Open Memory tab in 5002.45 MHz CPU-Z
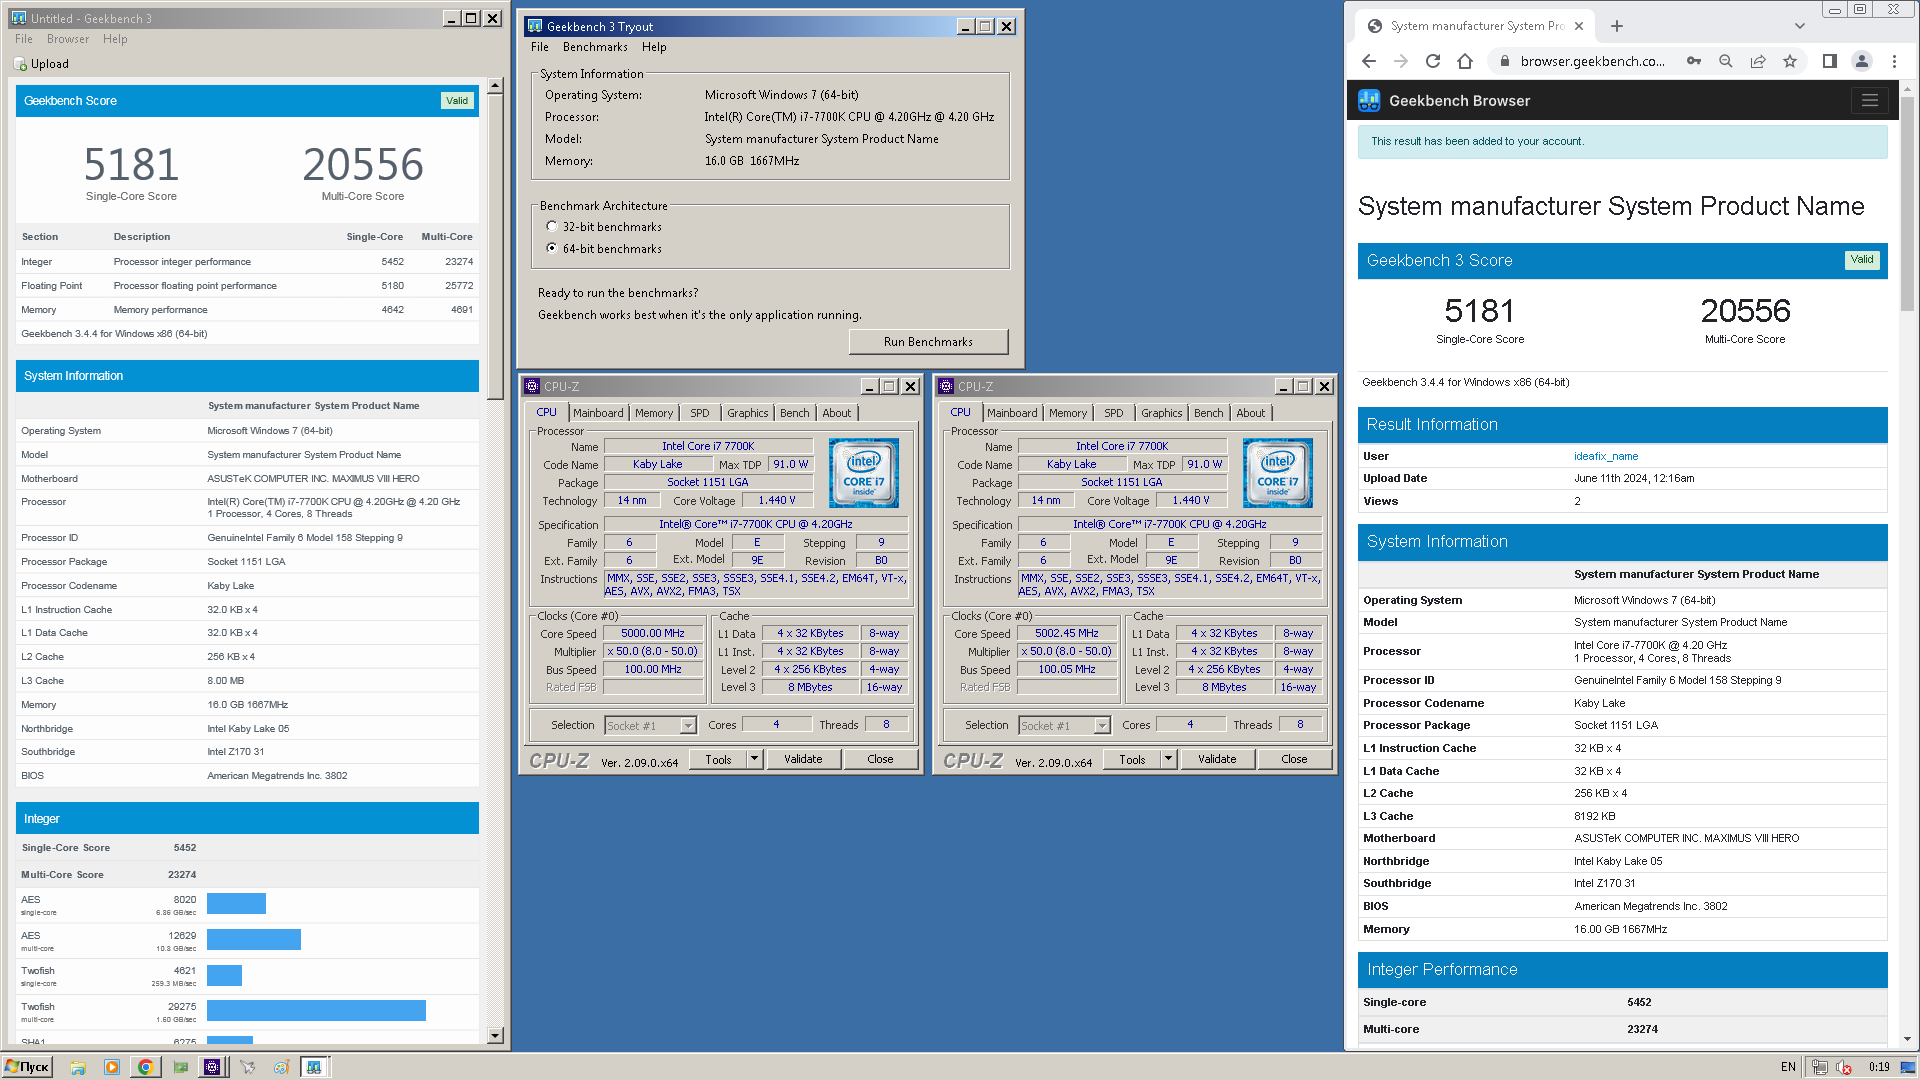The height and width of the screenshot is (1080, 1920). tap(1068, 413)
